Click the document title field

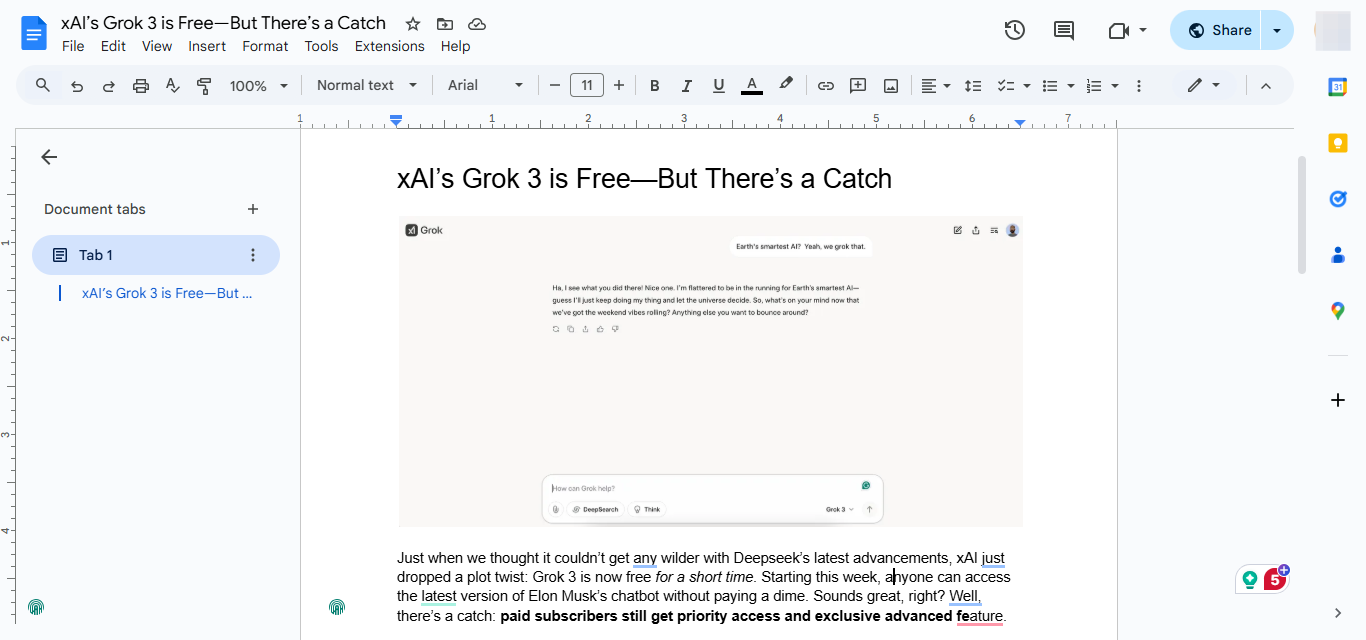224,23
